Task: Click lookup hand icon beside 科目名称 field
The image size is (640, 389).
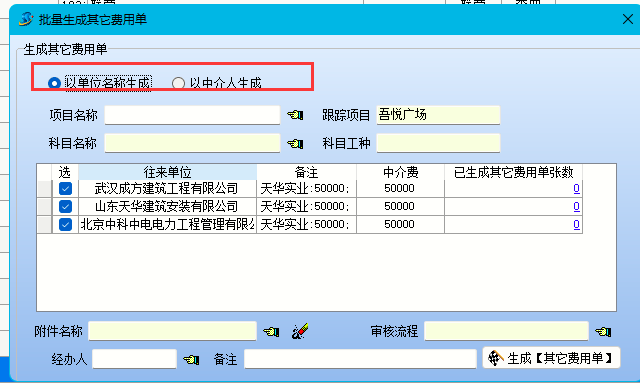Action: (x=295, y=144)
